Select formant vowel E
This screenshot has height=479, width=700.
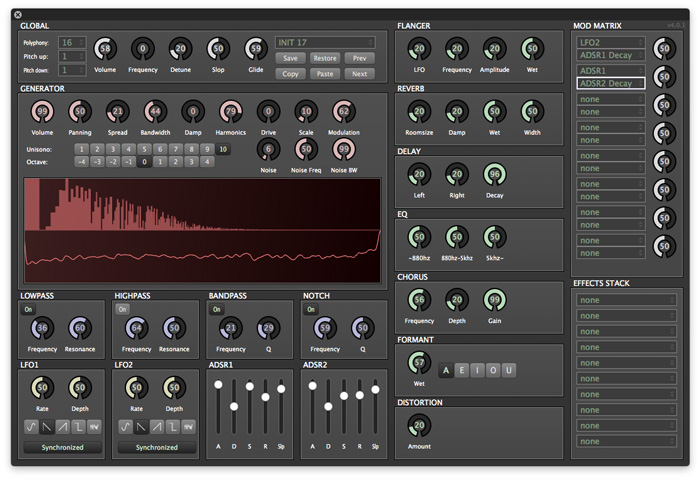pyautogui.click(x=462, y=370)
